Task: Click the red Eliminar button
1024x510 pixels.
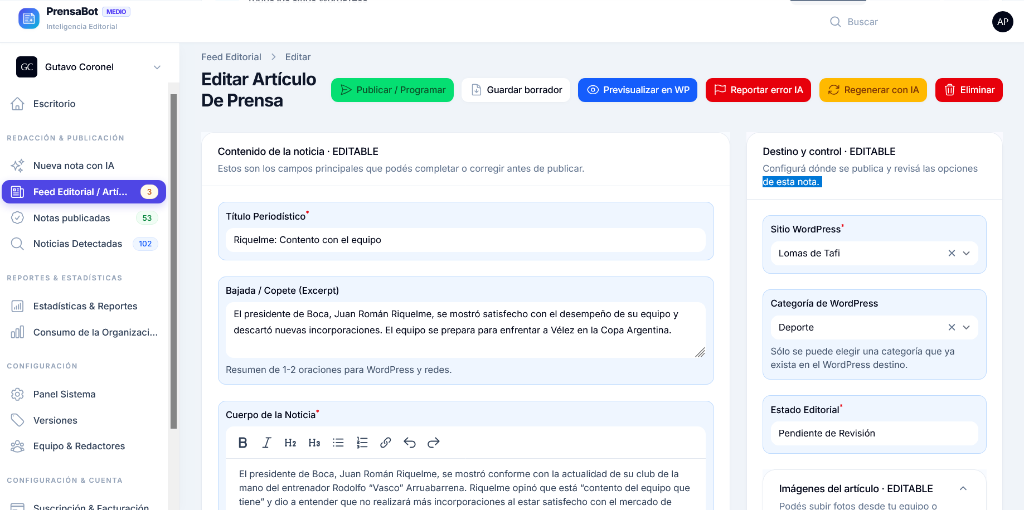Action: [x=968, y=90]
